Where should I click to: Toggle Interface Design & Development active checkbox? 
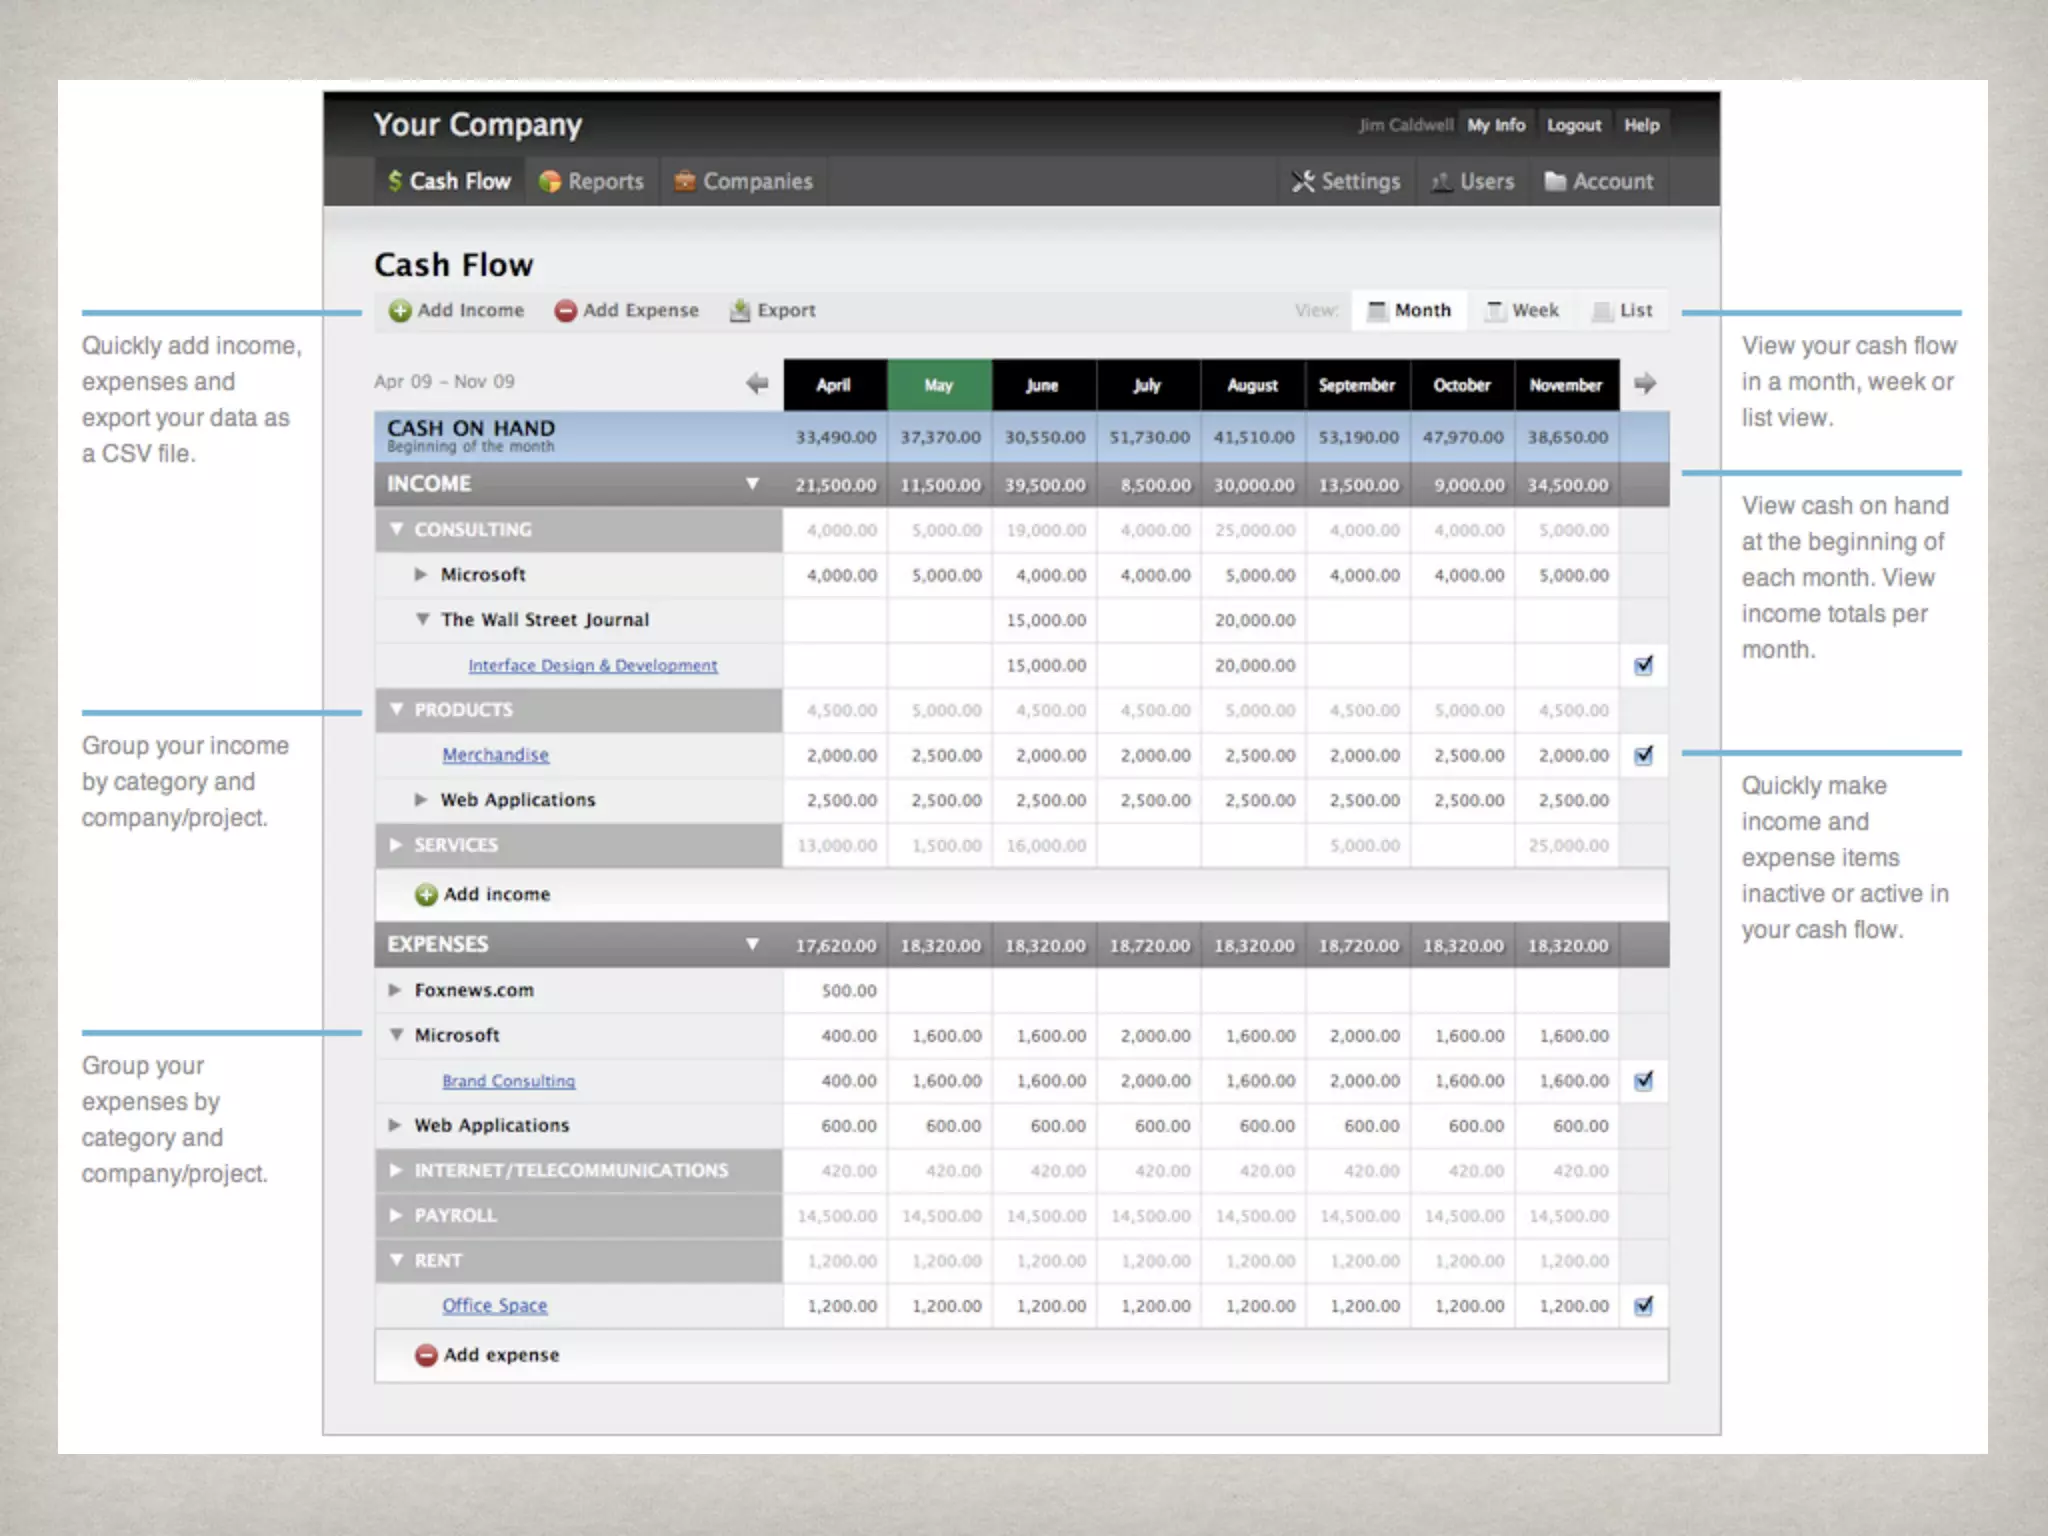1643,665
